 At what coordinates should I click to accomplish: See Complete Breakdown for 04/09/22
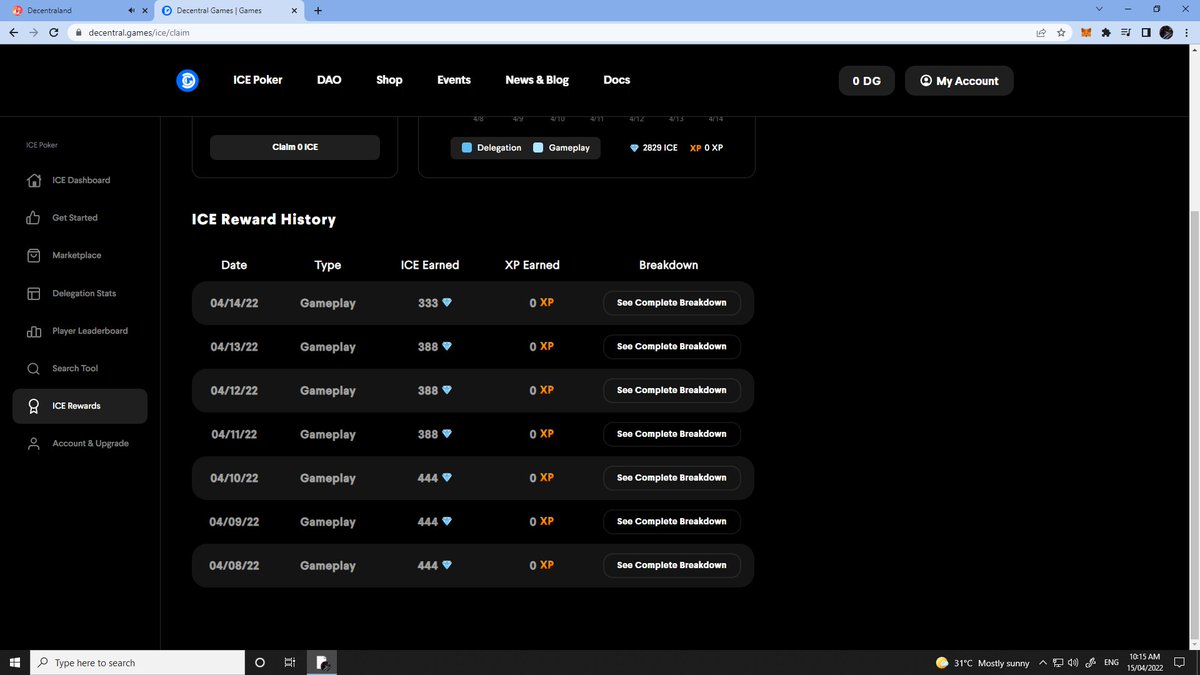pos(672,522)
